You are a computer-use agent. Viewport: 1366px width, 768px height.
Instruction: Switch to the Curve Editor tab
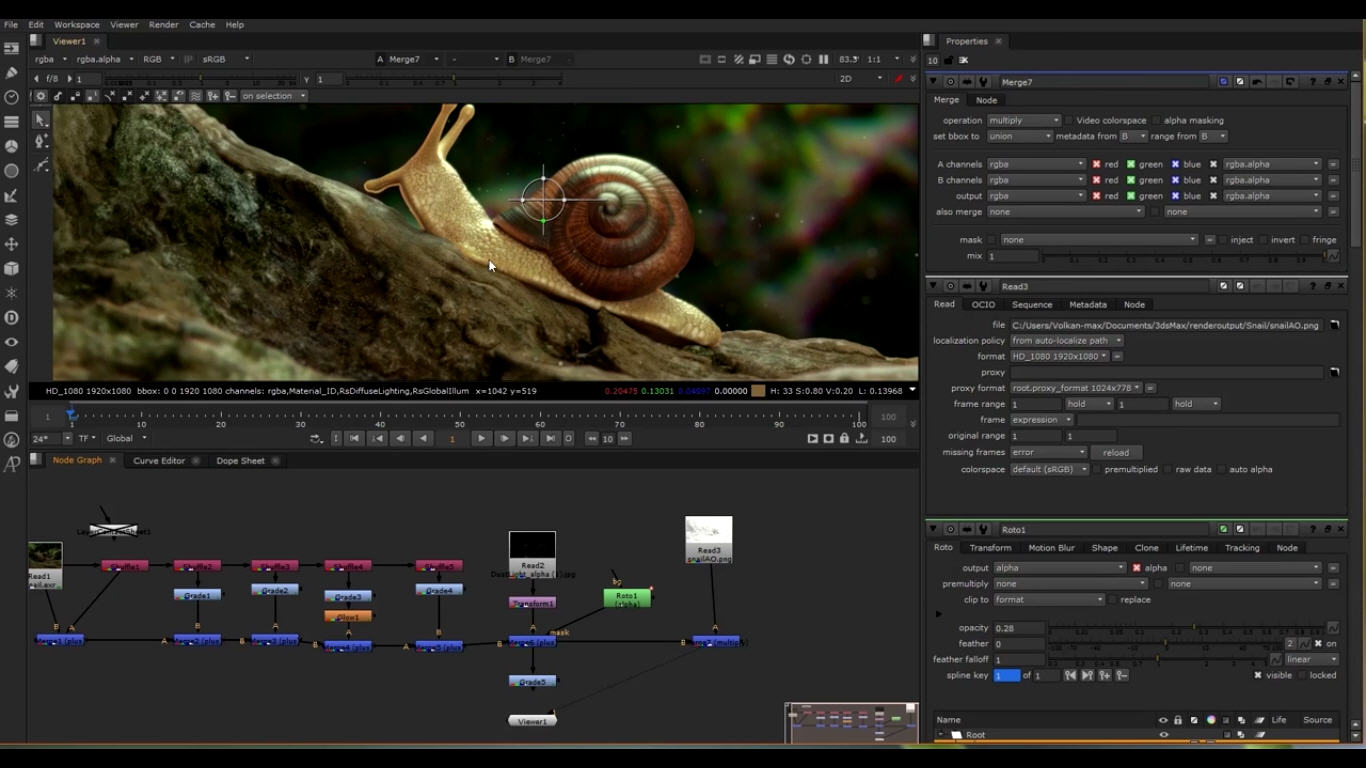click(x=159, y=461)
